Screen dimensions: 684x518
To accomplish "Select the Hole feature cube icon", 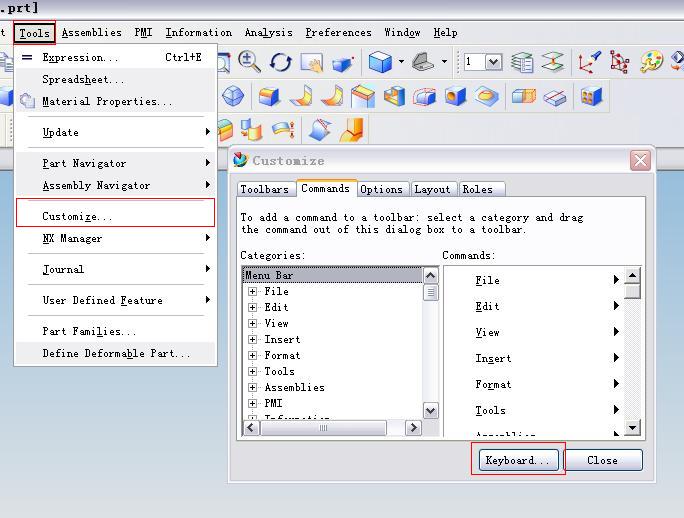I will click(x=456, y=96).
